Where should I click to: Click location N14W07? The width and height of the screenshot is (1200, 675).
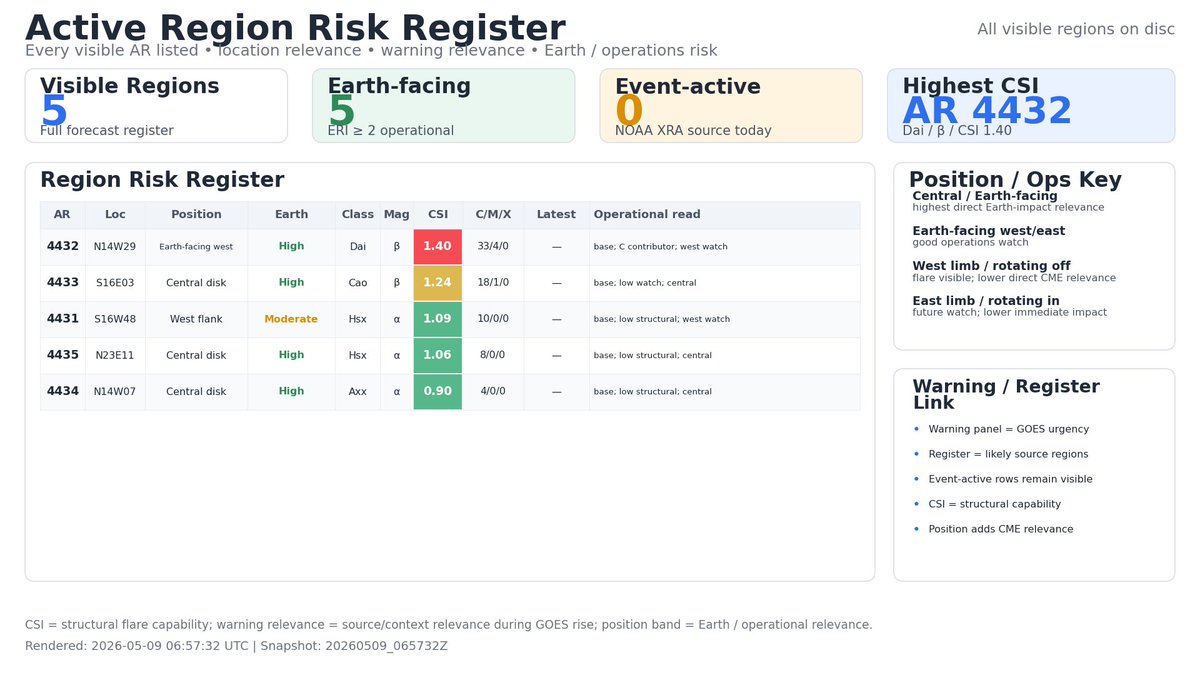pyautogui.click(x=115, y=392)
